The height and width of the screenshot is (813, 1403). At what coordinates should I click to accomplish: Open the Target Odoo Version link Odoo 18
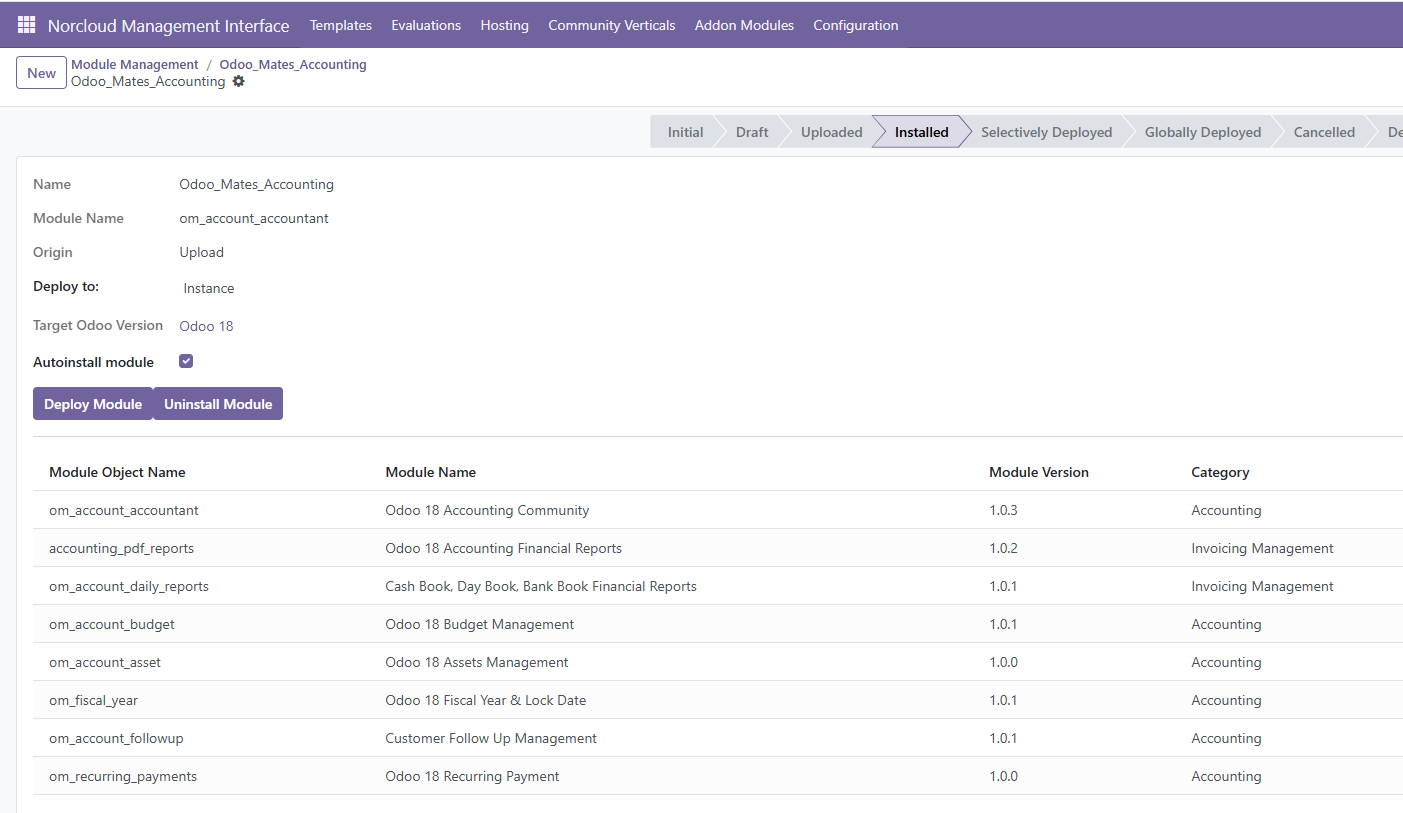206,326
